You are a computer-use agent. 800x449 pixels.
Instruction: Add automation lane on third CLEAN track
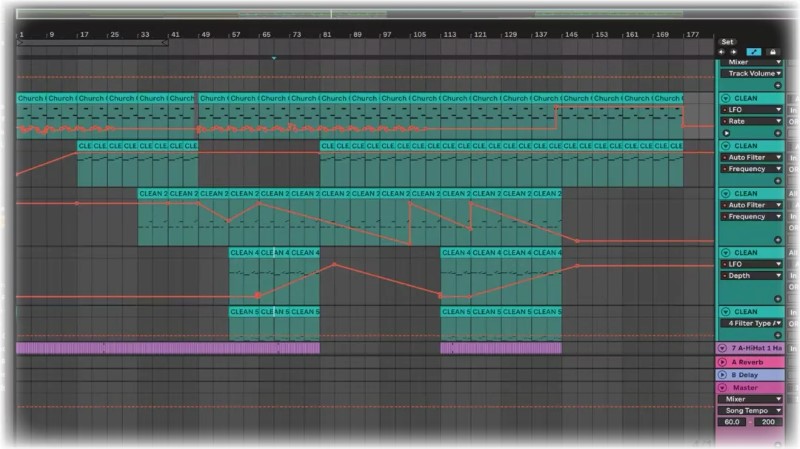tap(778, 240)
